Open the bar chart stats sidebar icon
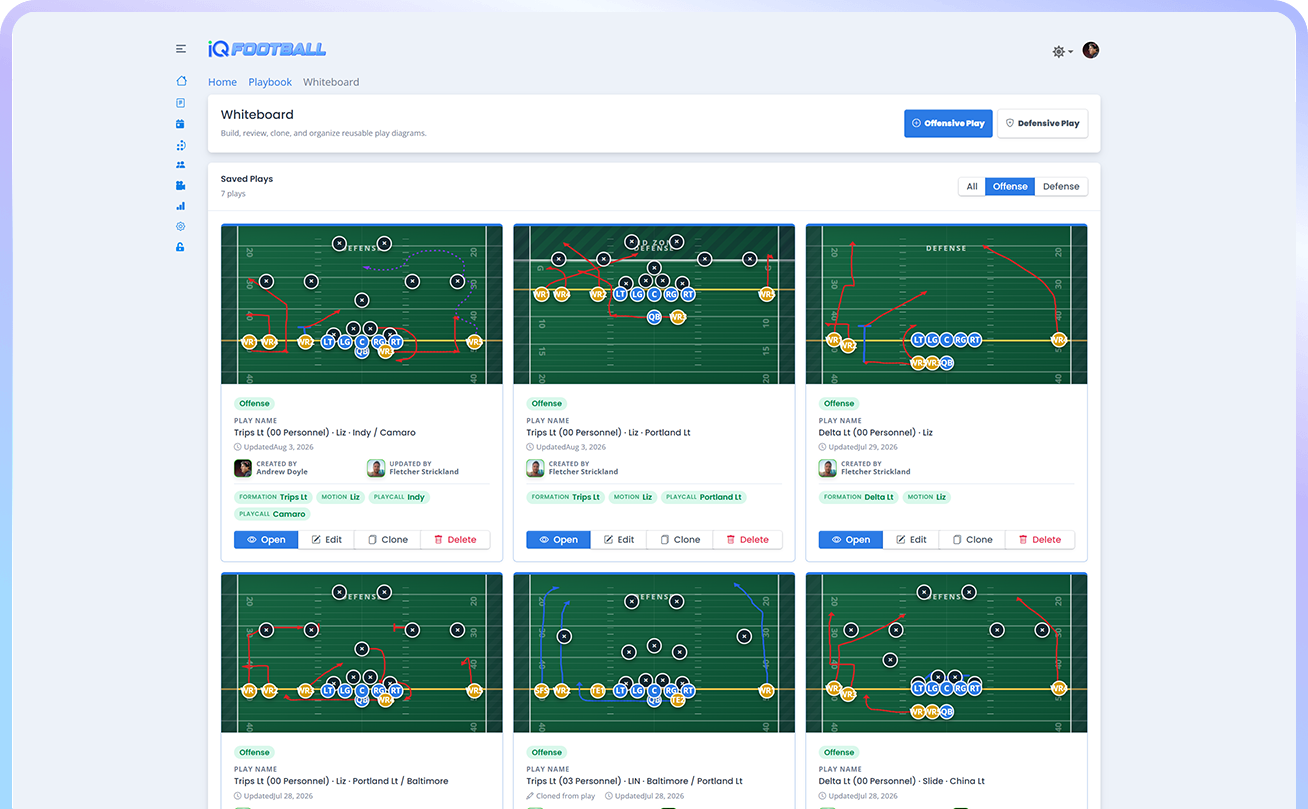 click(x=181, y=206)
